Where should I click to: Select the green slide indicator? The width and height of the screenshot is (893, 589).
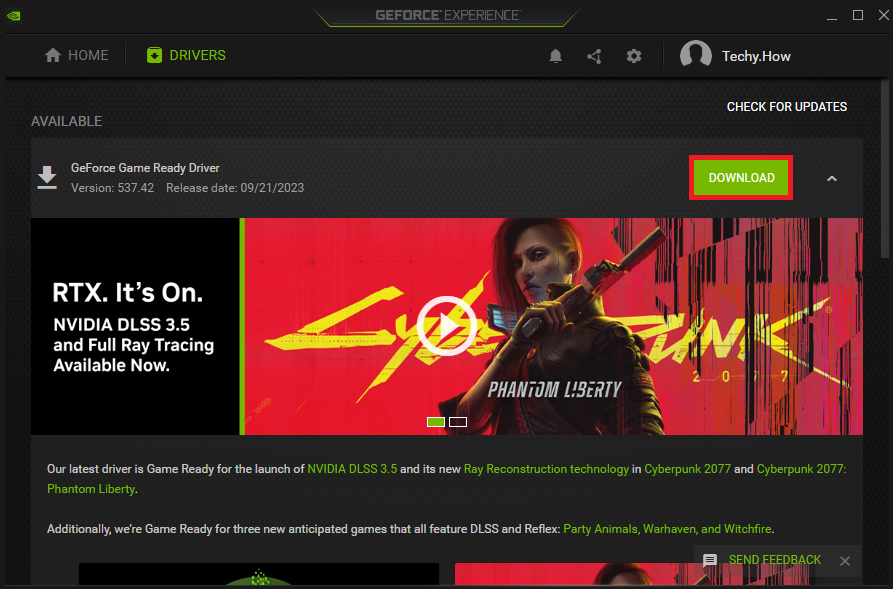click(436, 422)
